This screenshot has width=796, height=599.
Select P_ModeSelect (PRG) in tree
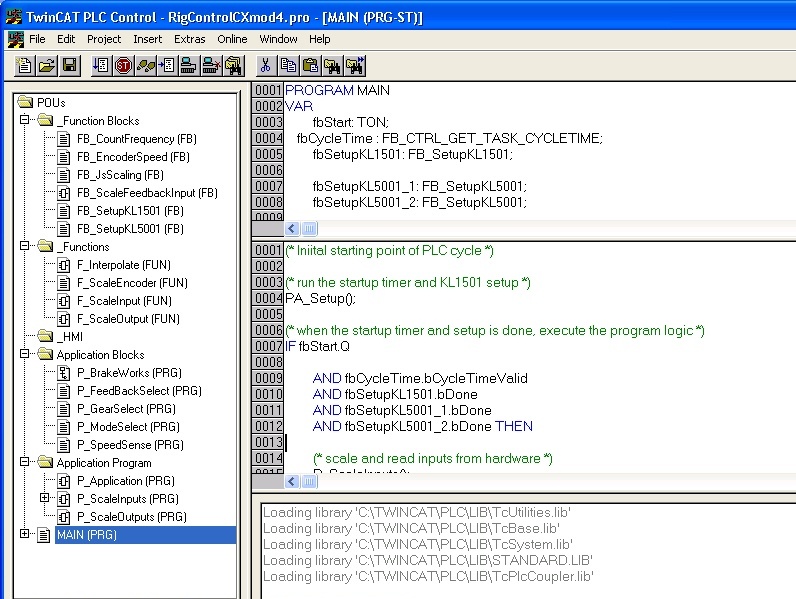[128, 427]
